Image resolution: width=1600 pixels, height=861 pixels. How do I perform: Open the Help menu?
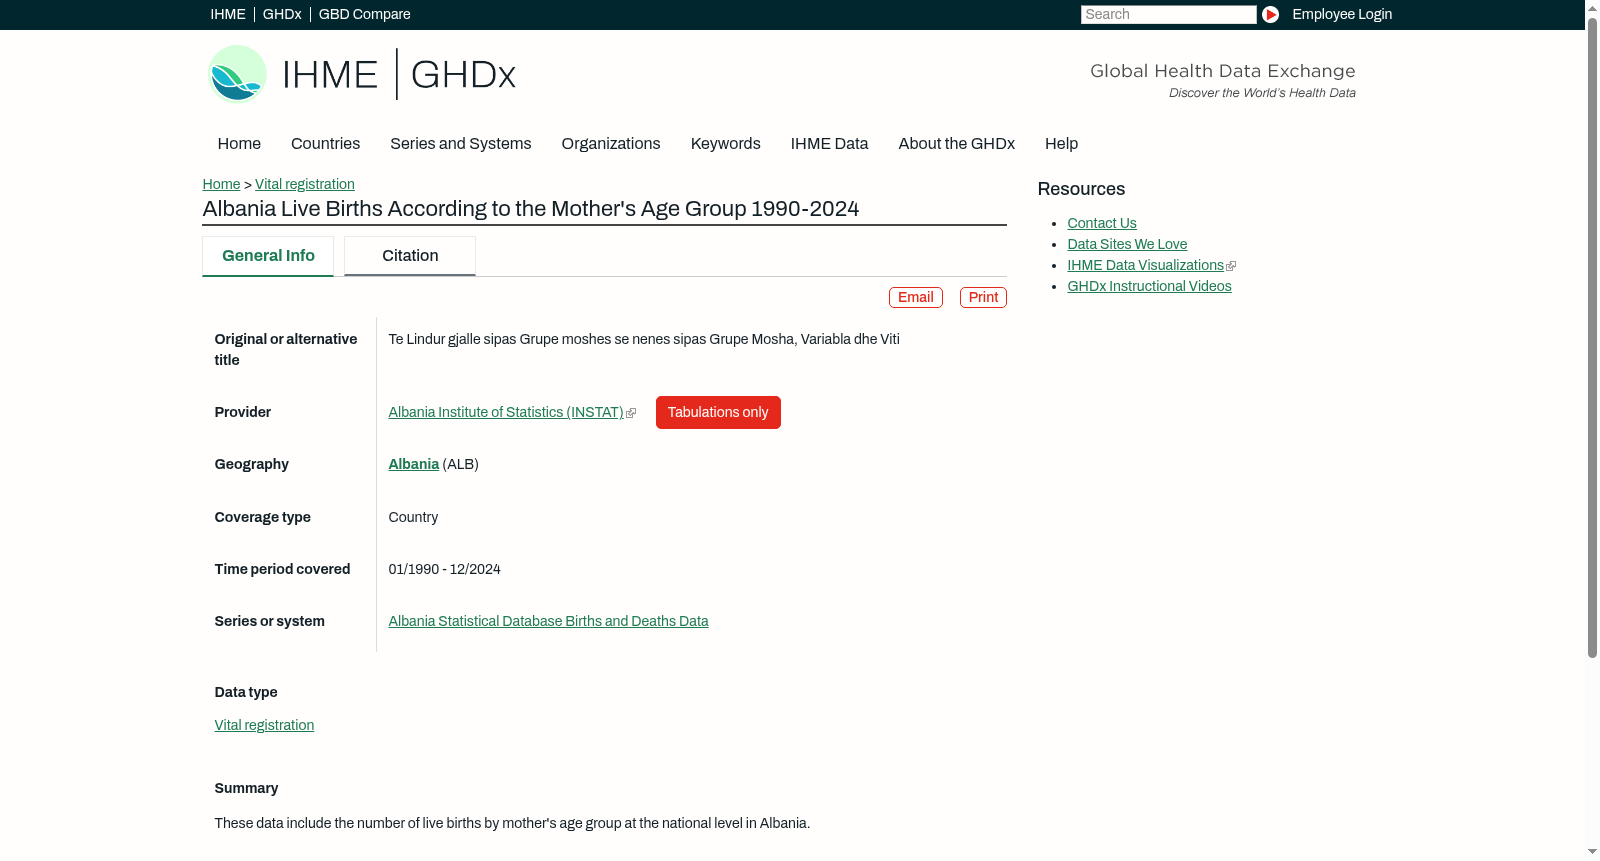pos(1062,144)
